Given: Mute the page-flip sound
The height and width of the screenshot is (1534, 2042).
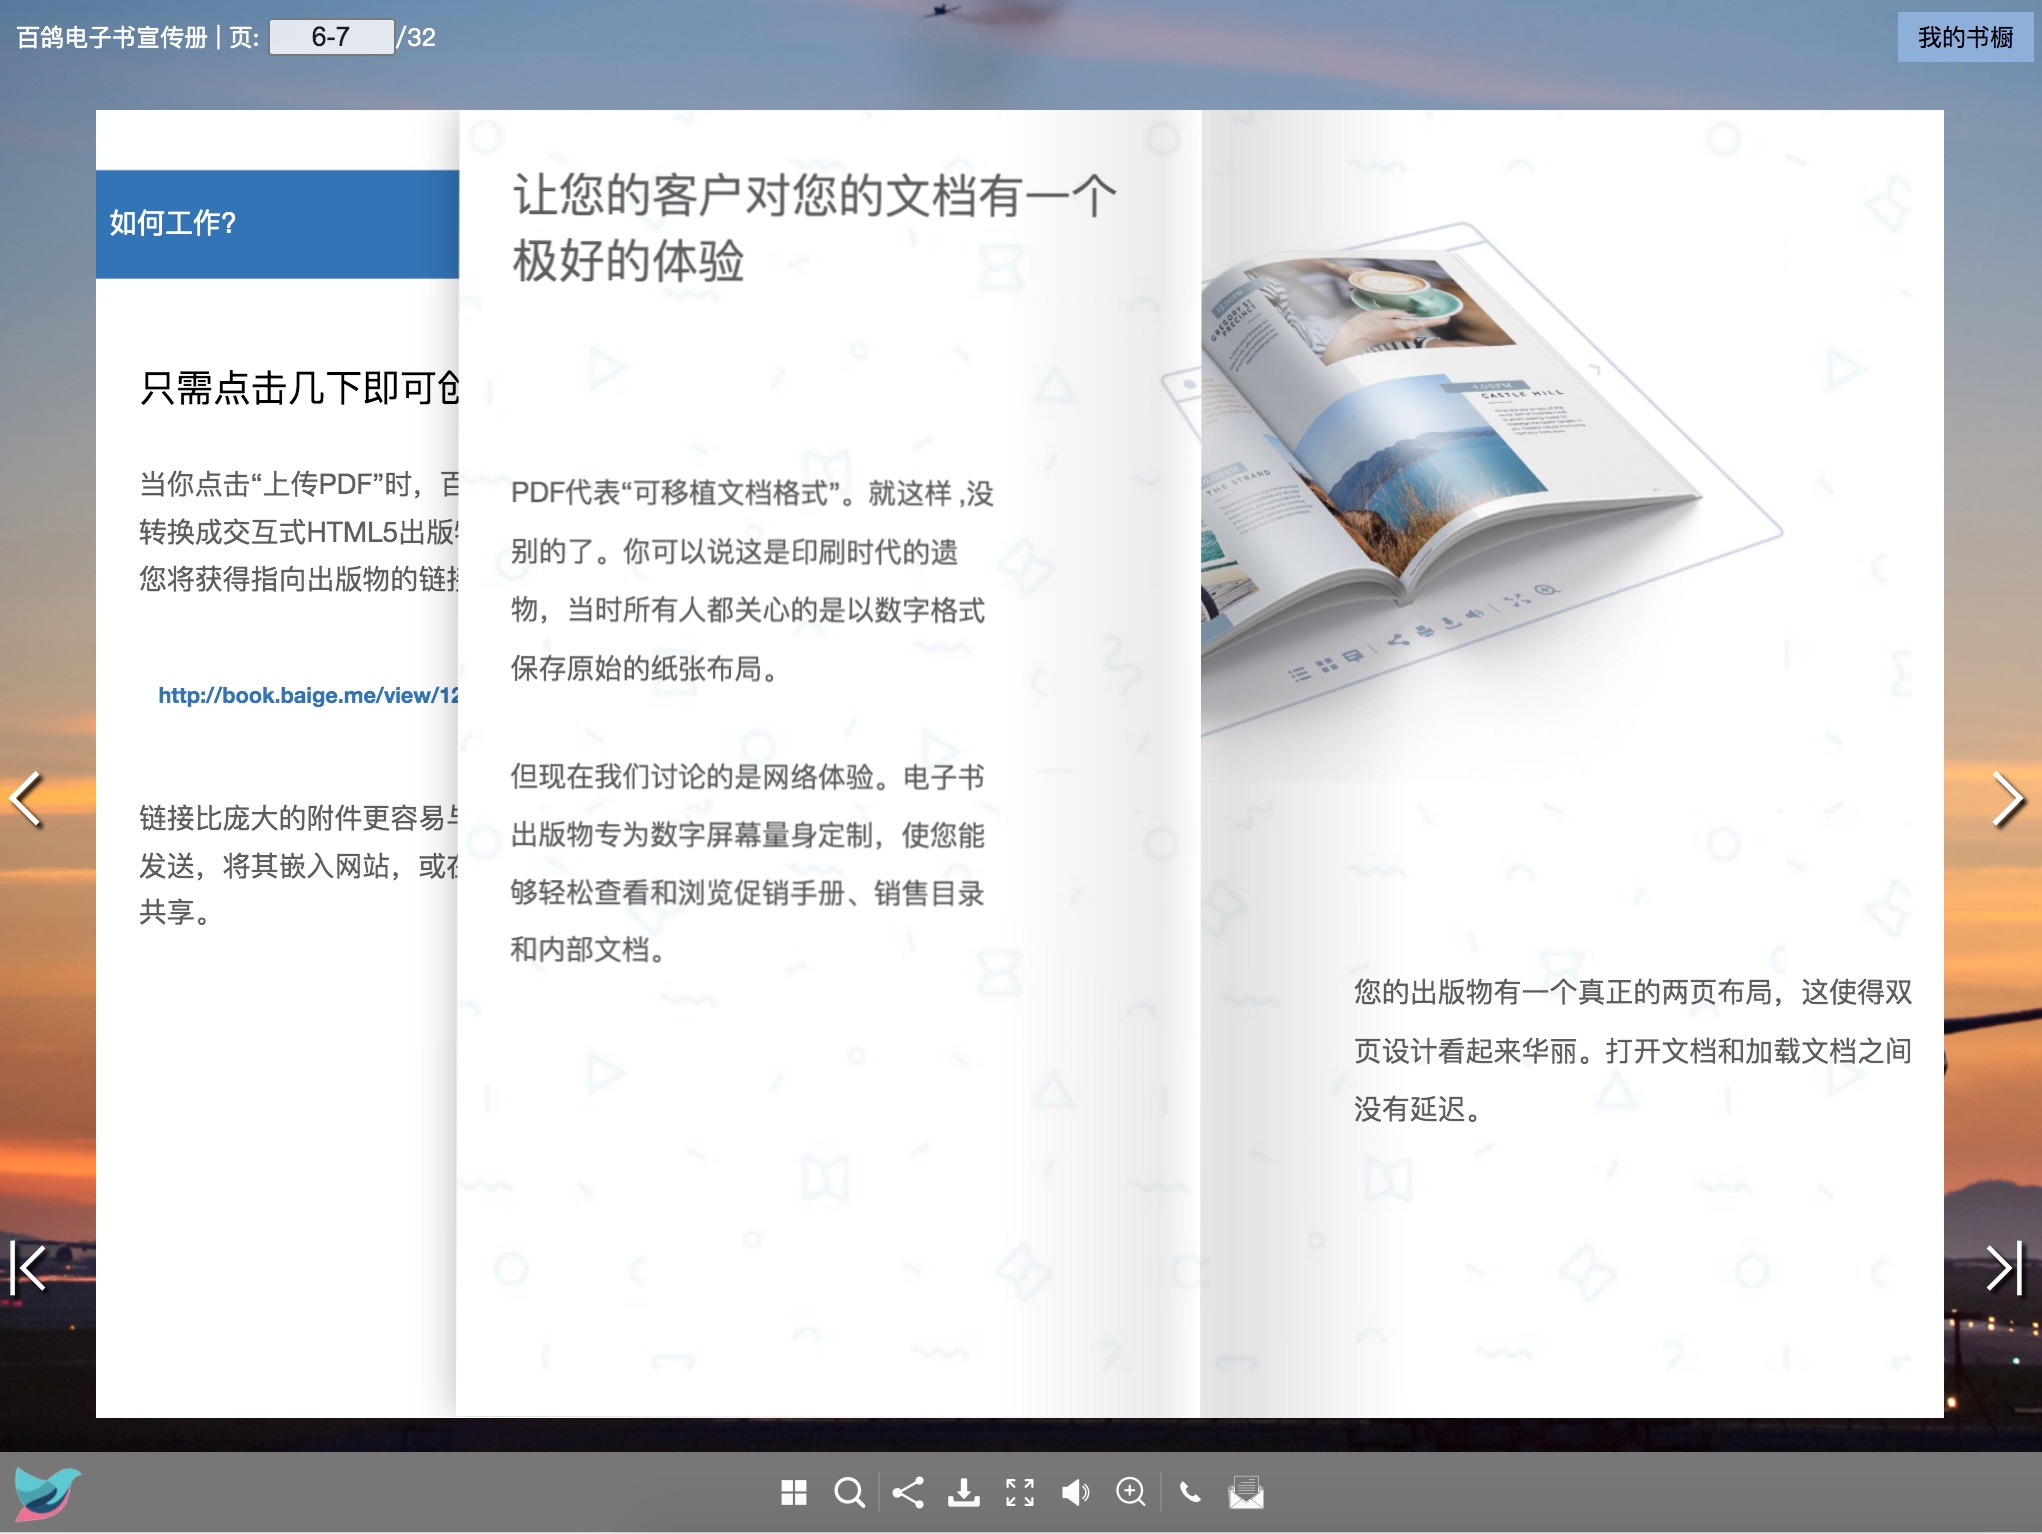Looking at the screenshot, I should (1075, 1492).
